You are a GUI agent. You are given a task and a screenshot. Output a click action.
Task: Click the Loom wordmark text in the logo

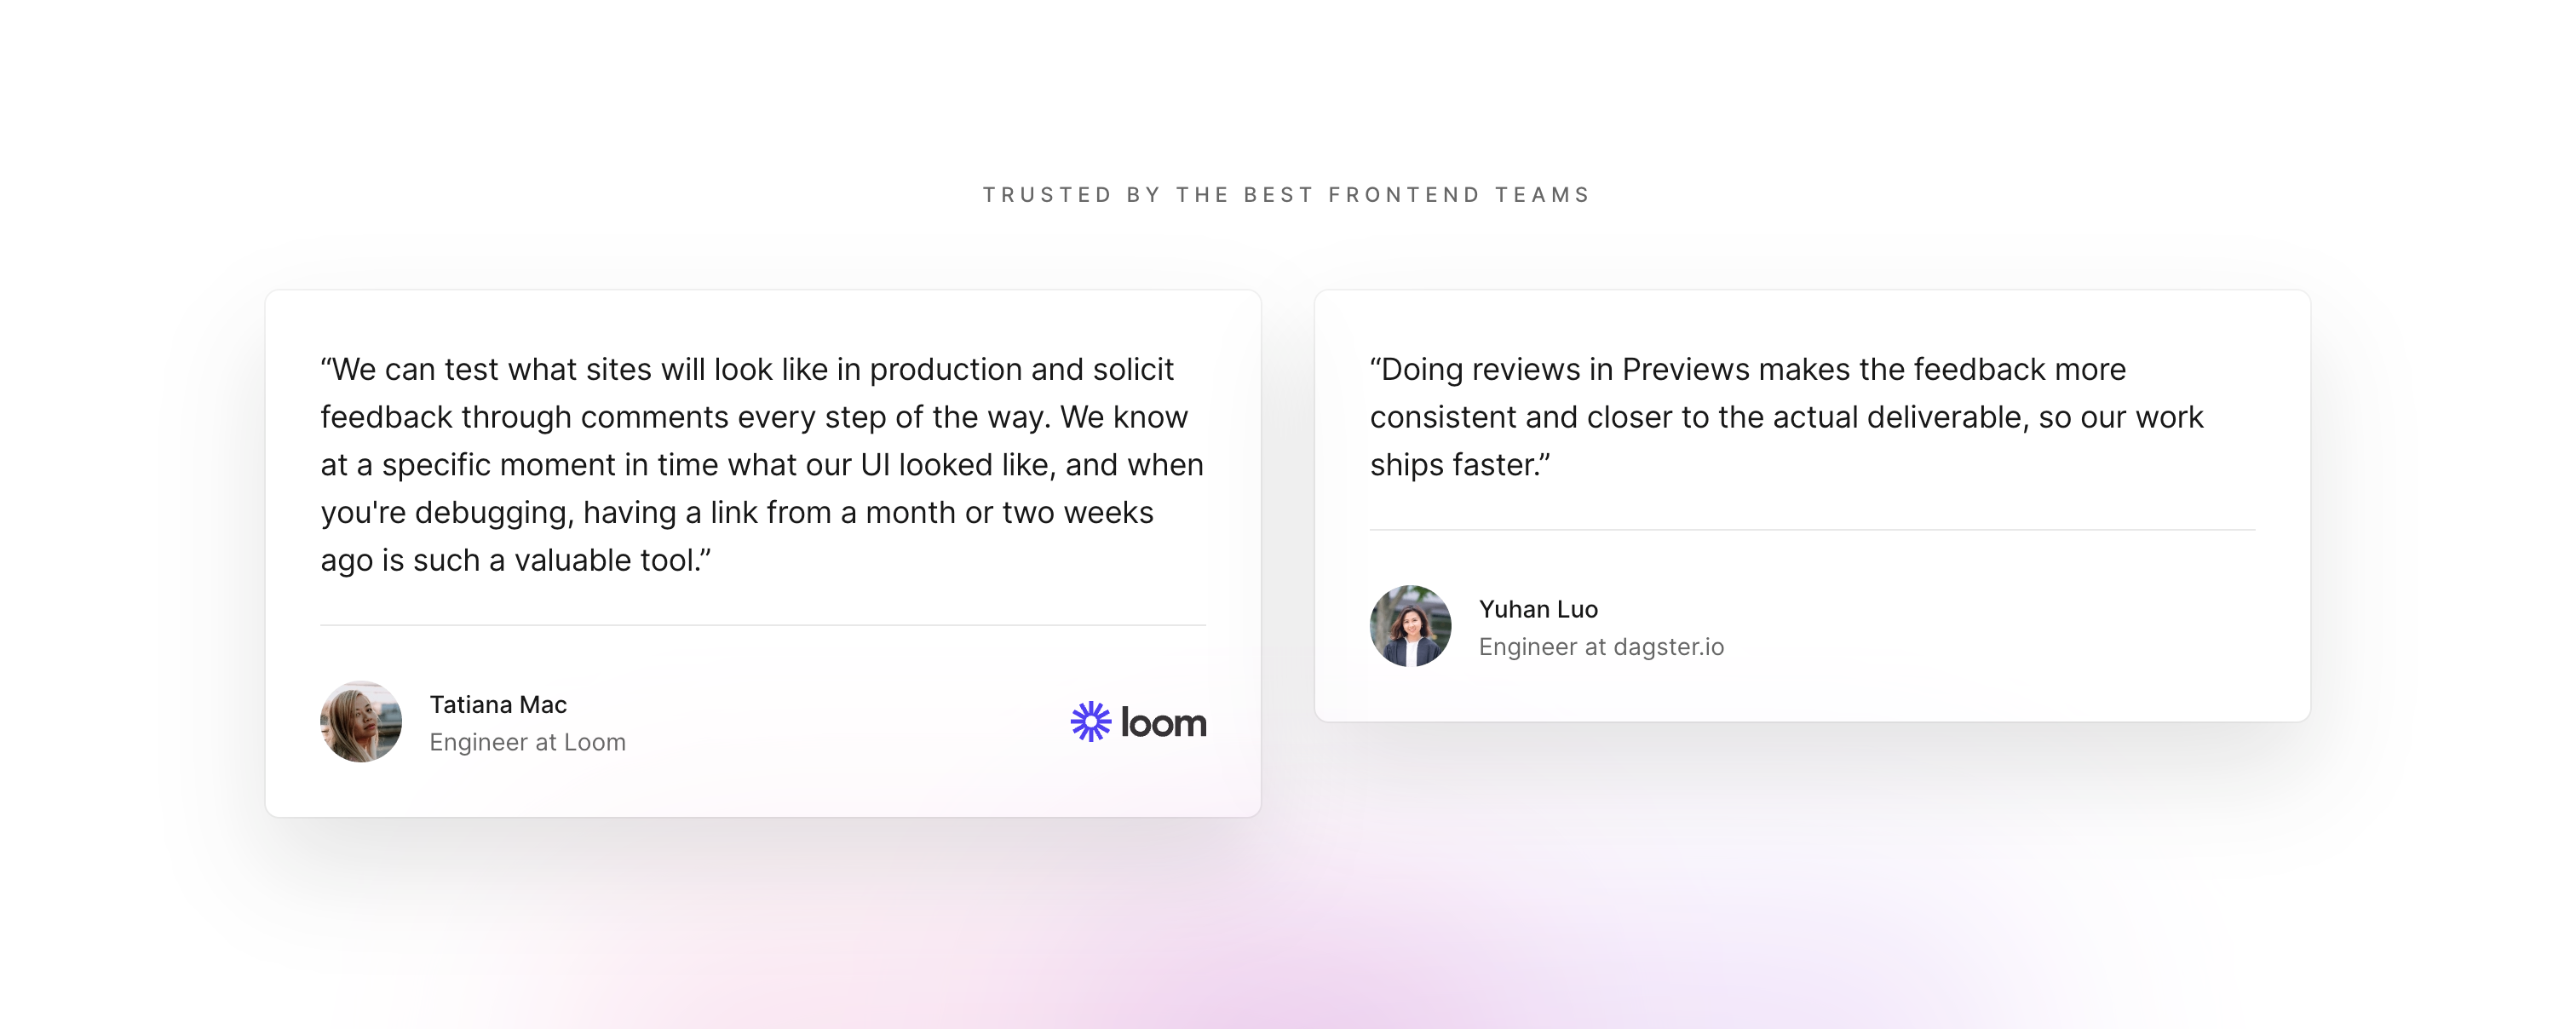[x=1163, y=723]
